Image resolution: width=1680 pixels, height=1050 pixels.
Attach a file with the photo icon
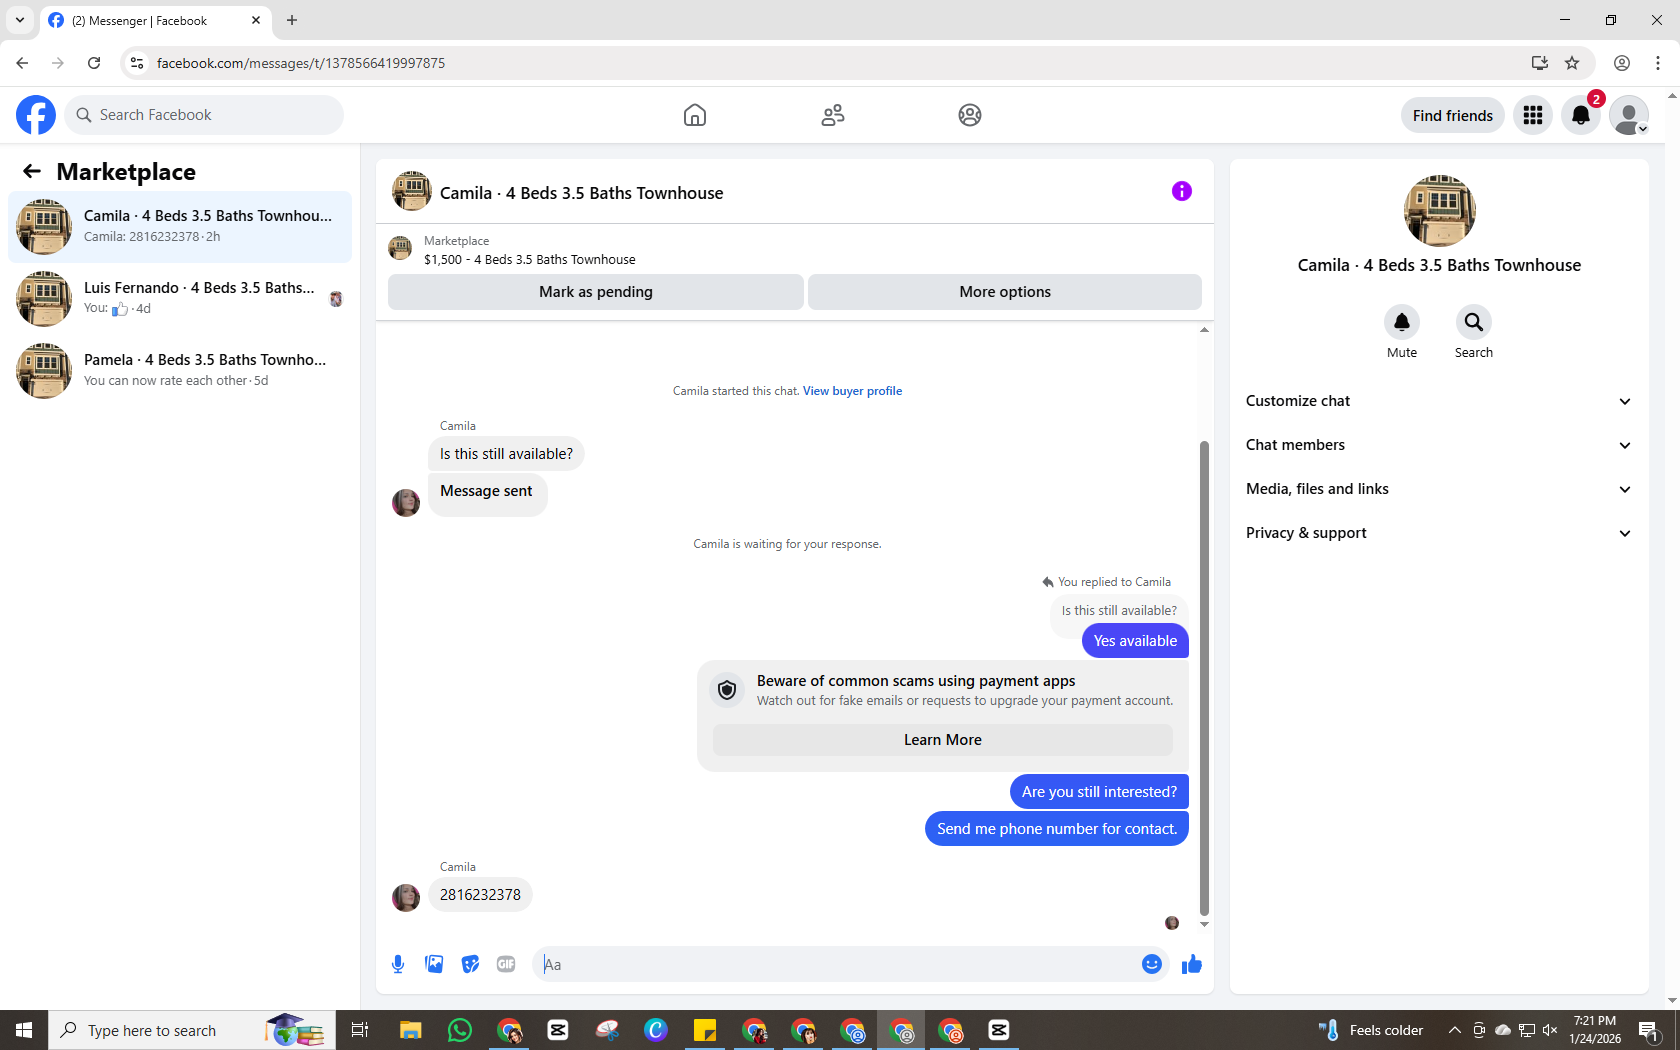tap(434, 964)
